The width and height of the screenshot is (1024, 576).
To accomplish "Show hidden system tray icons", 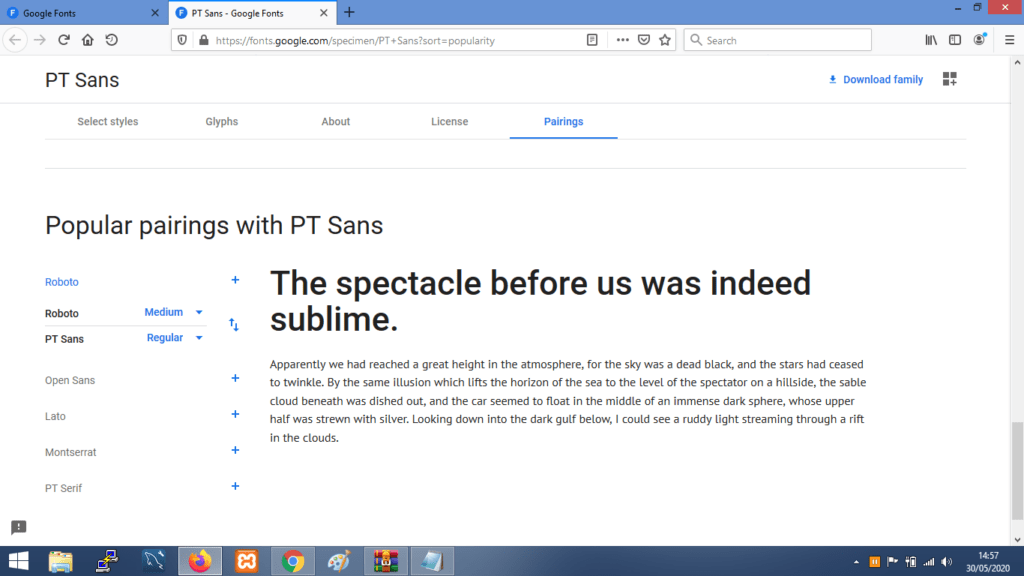I will point(856,562).
